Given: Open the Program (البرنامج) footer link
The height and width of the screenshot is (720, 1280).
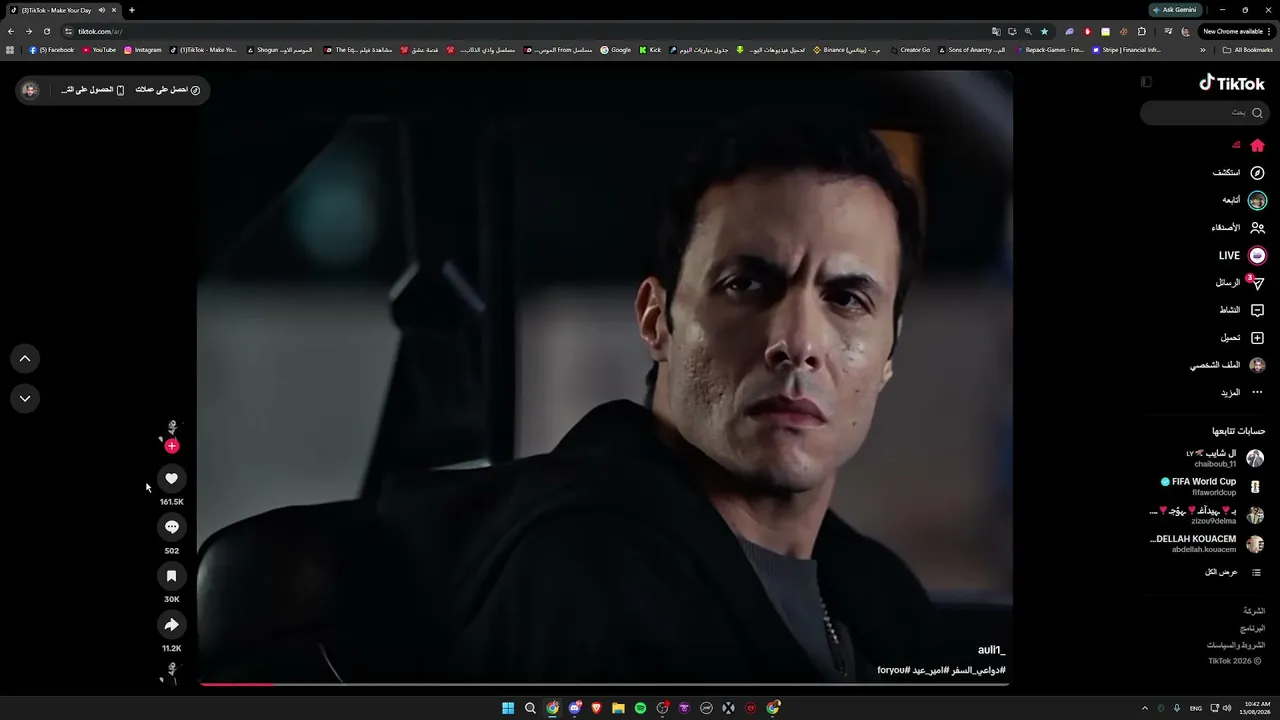Looking at the screenshot, I should [x=1253, y=629].
